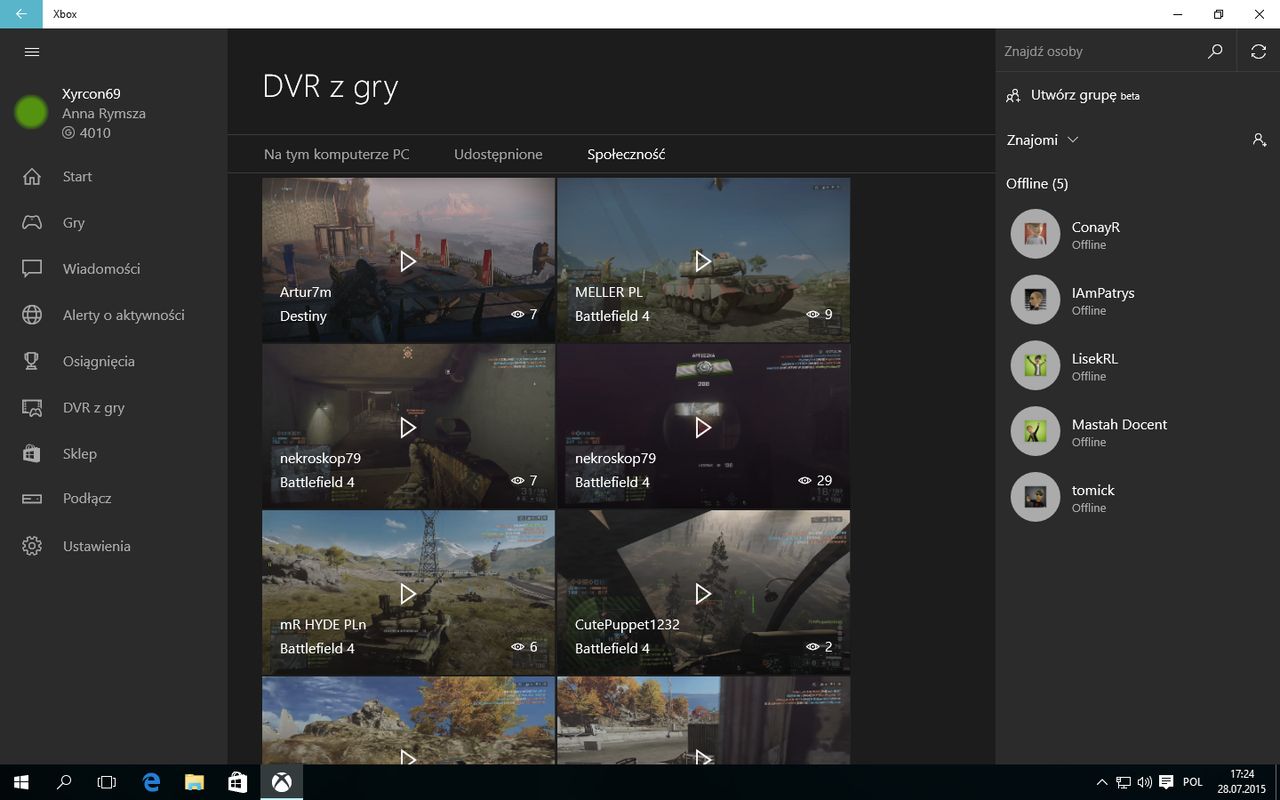Select the Społeczność tab

[x=626, y=154]
